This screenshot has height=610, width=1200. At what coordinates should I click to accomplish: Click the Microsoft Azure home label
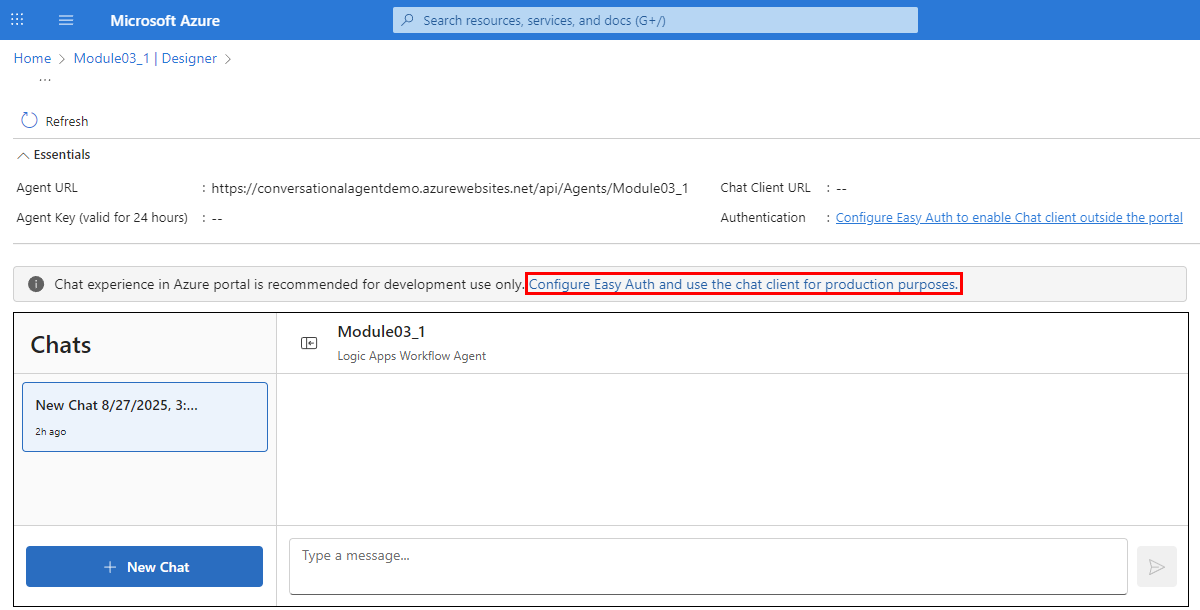point(164,20)
